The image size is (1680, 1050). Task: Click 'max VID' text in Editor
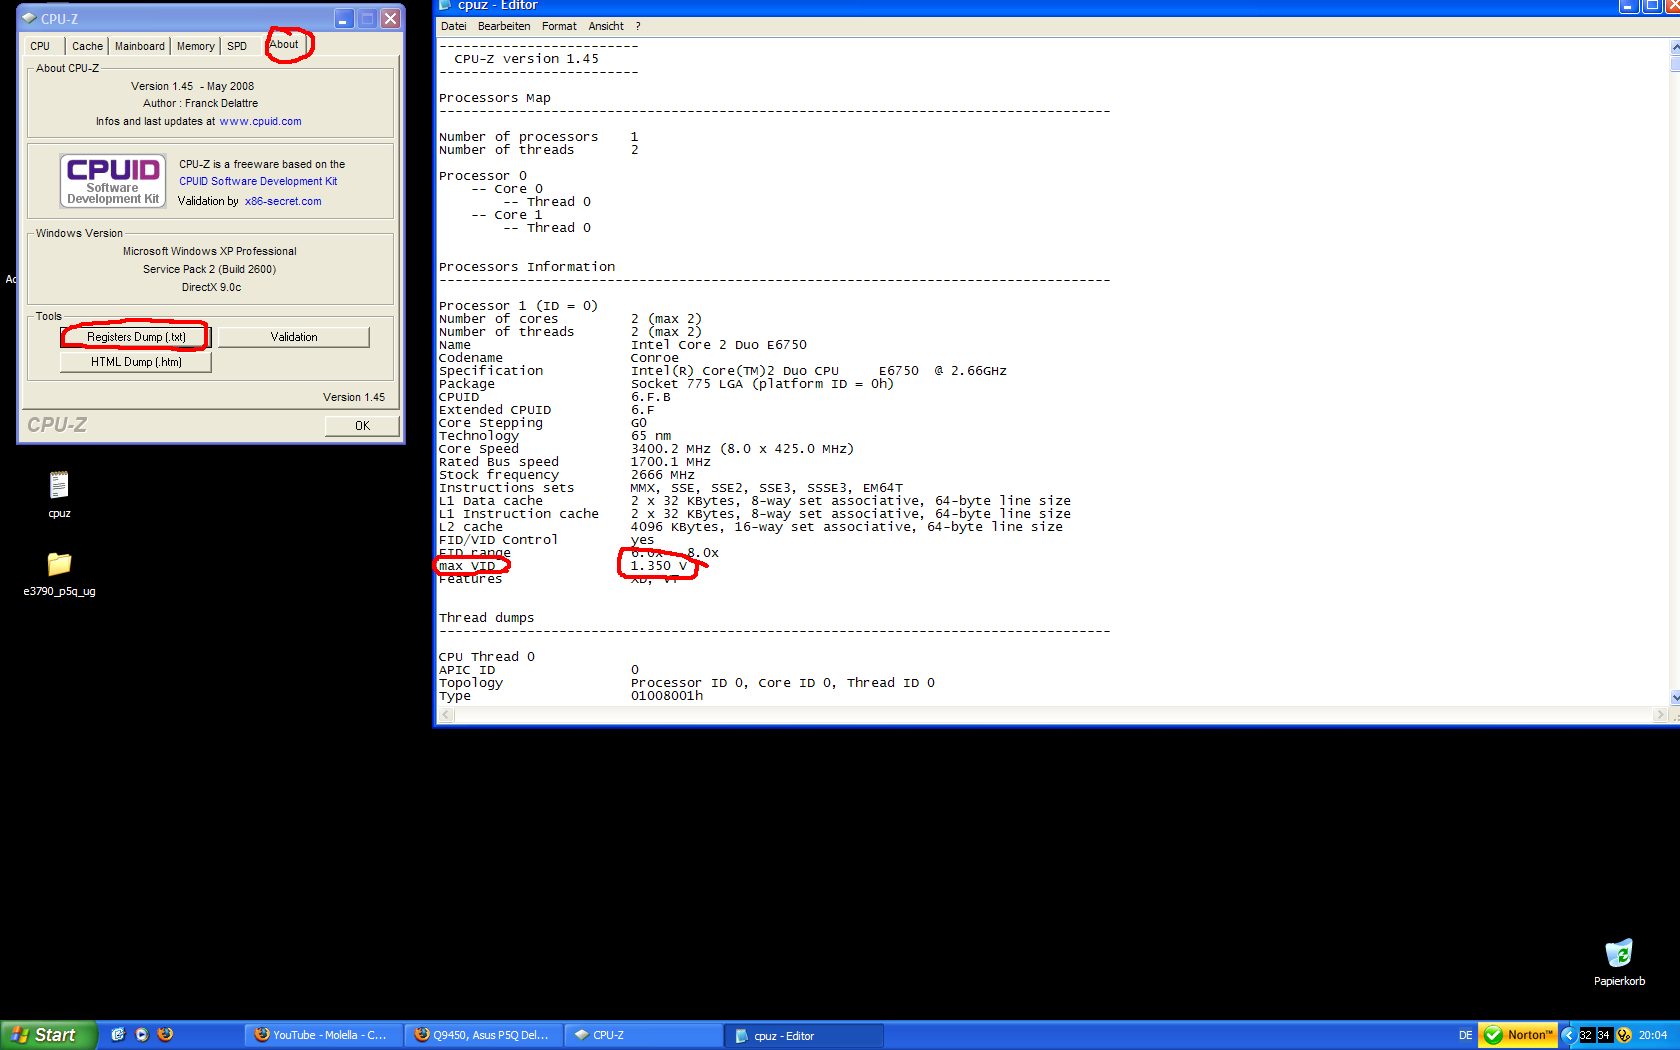(x=467, y=566)
